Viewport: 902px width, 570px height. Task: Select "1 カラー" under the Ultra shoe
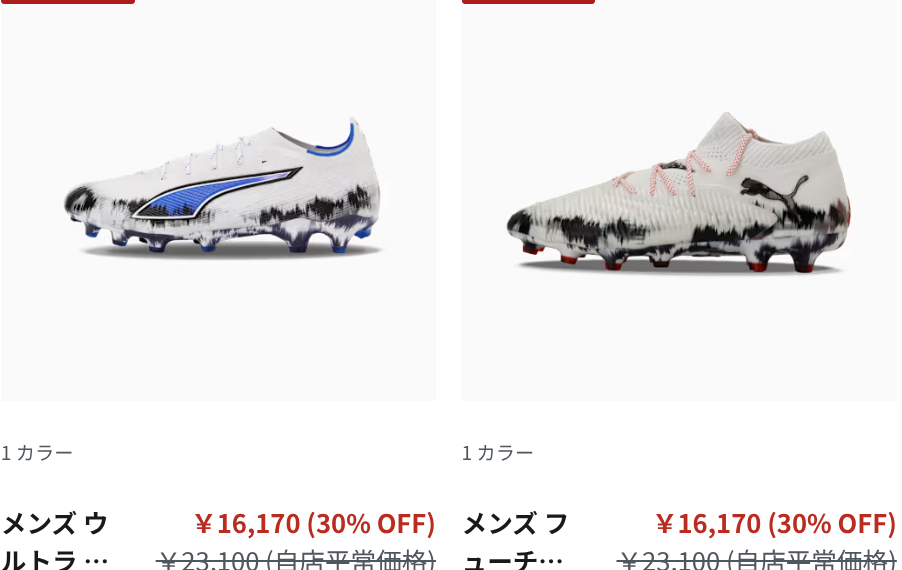(x=37, y=453)
